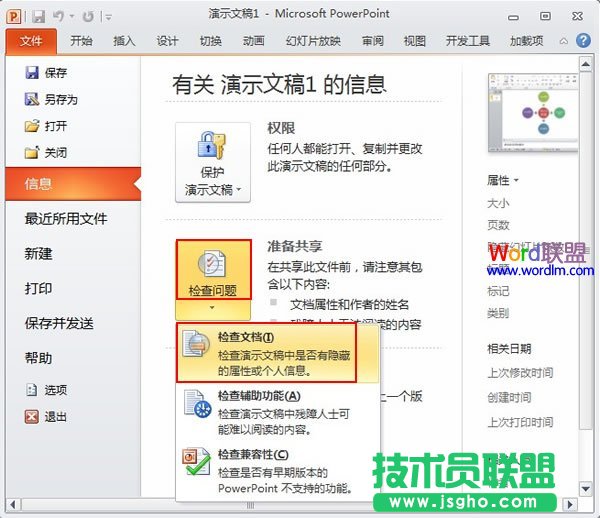Image resolution: width=600 pixels, height=518 pixels.
Task: Click the 标记 property label
Action: [498, 291]
